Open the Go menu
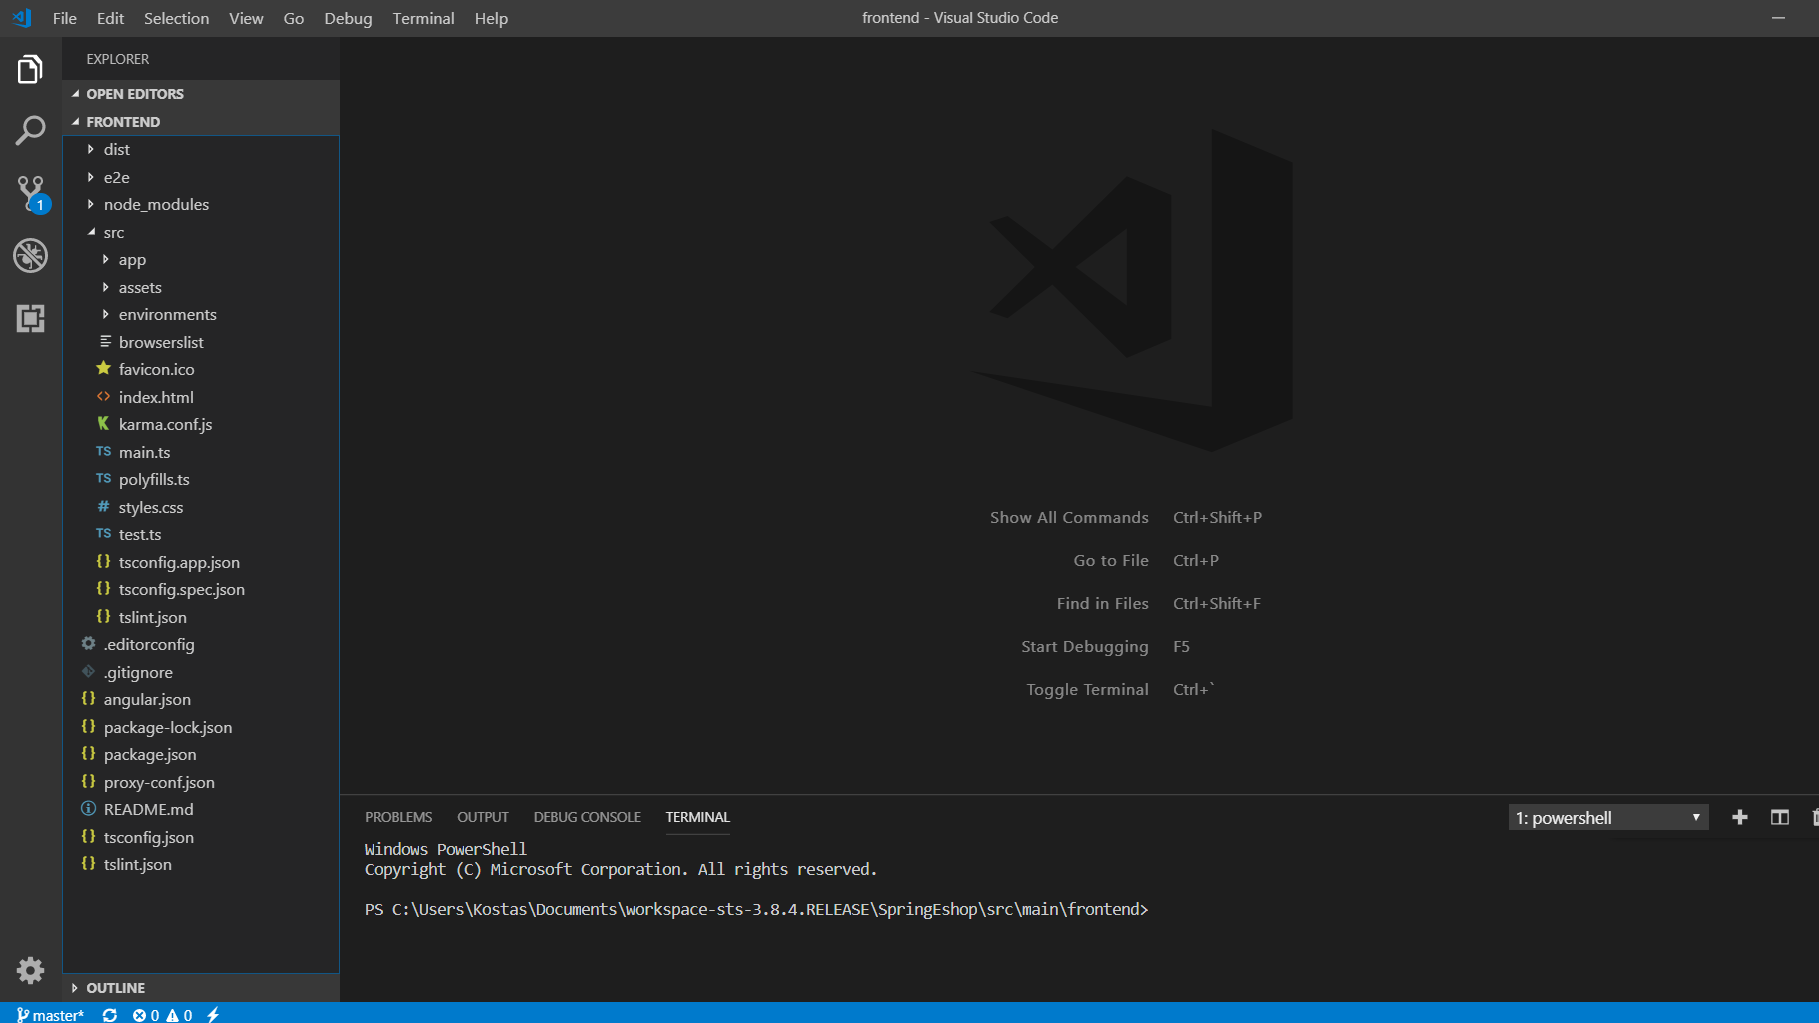The width and height of the screenshot is (1819, 1023). (x=294, y=18)
